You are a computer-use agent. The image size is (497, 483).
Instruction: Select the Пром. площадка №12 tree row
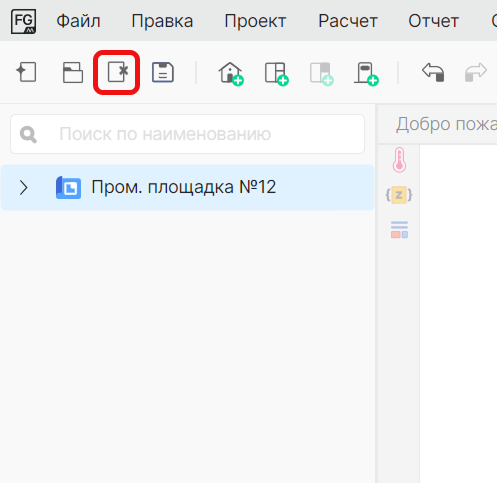pos(187,187)
